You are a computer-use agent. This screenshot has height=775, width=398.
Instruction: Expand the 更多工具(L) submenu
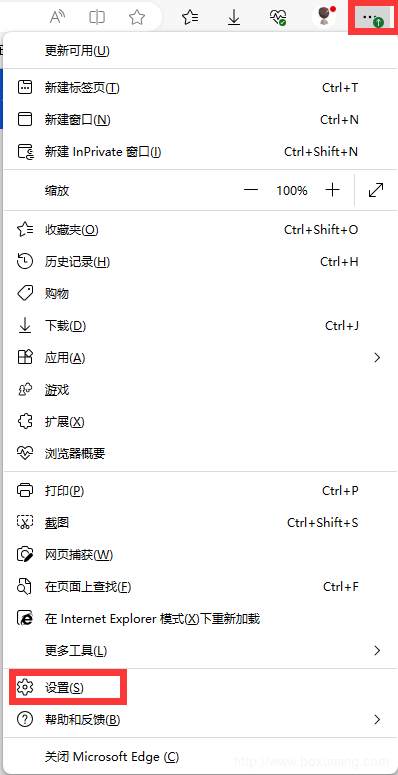[x=199, y=650]
